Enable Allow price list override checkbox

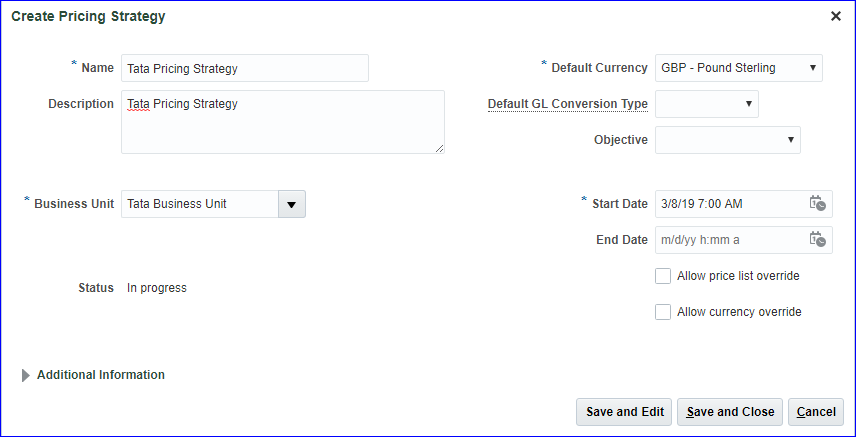(663, 276)
